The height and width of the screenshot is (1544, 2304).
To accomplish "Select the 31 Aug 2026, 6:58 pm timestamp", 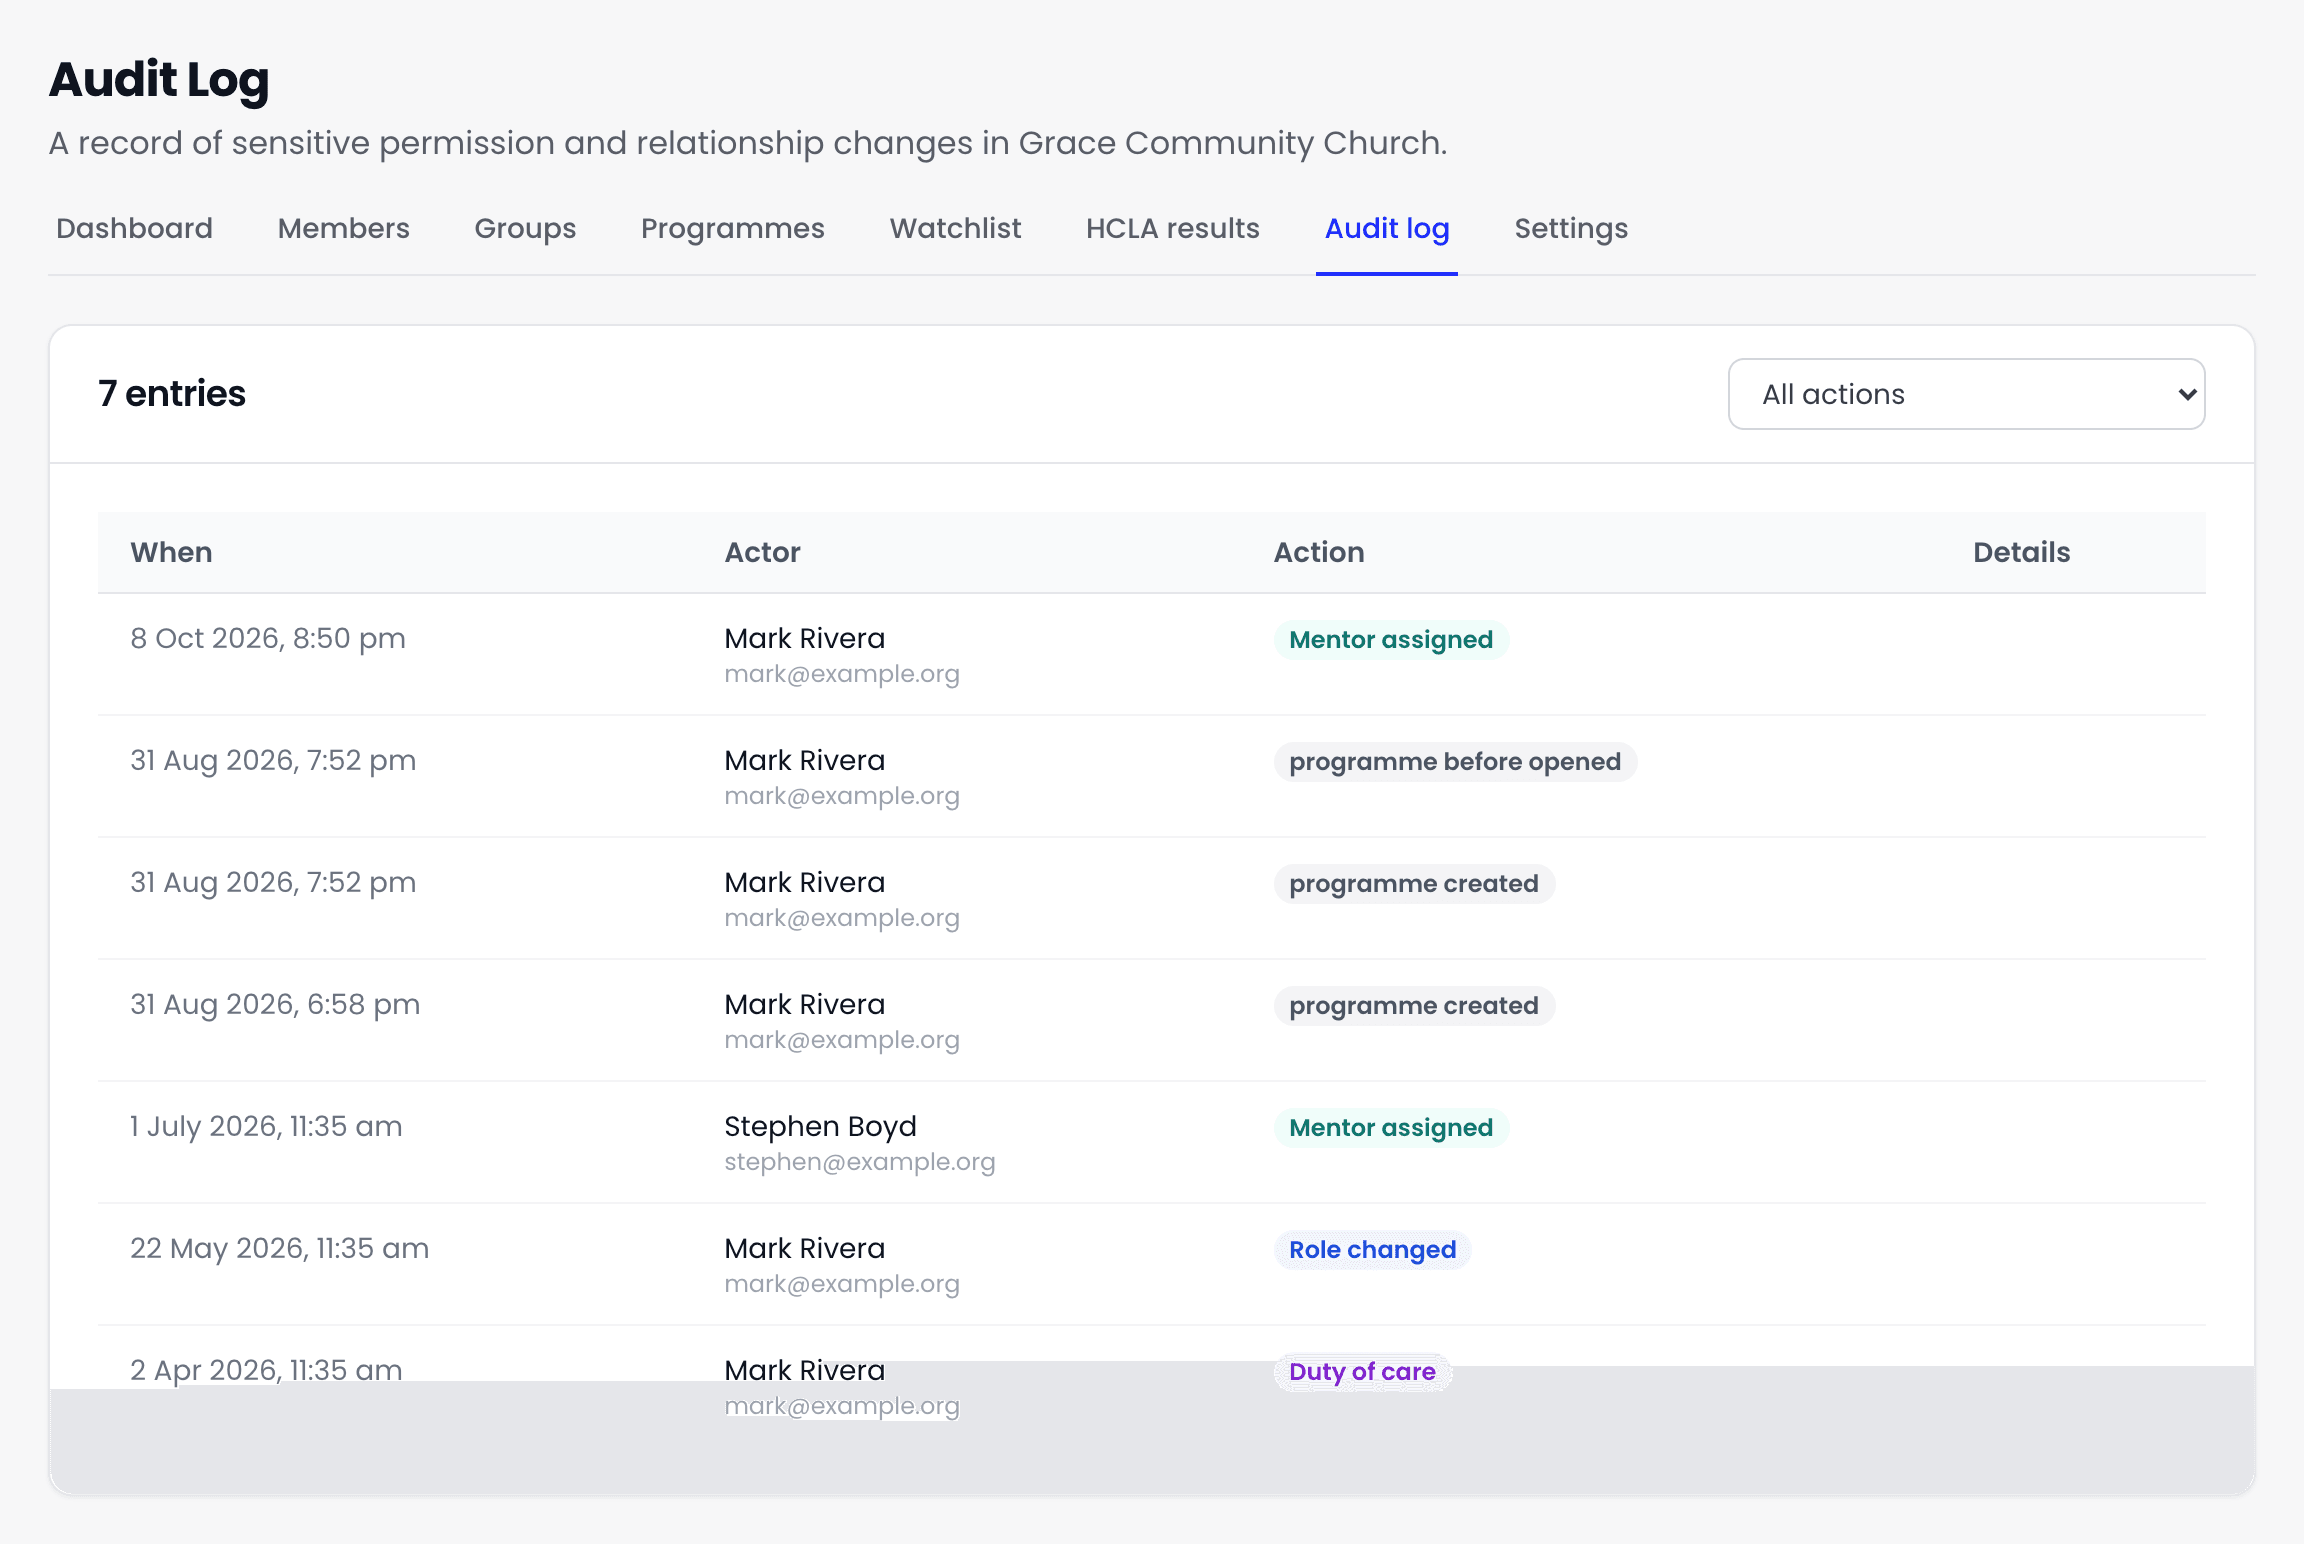I will [275, 1005].
